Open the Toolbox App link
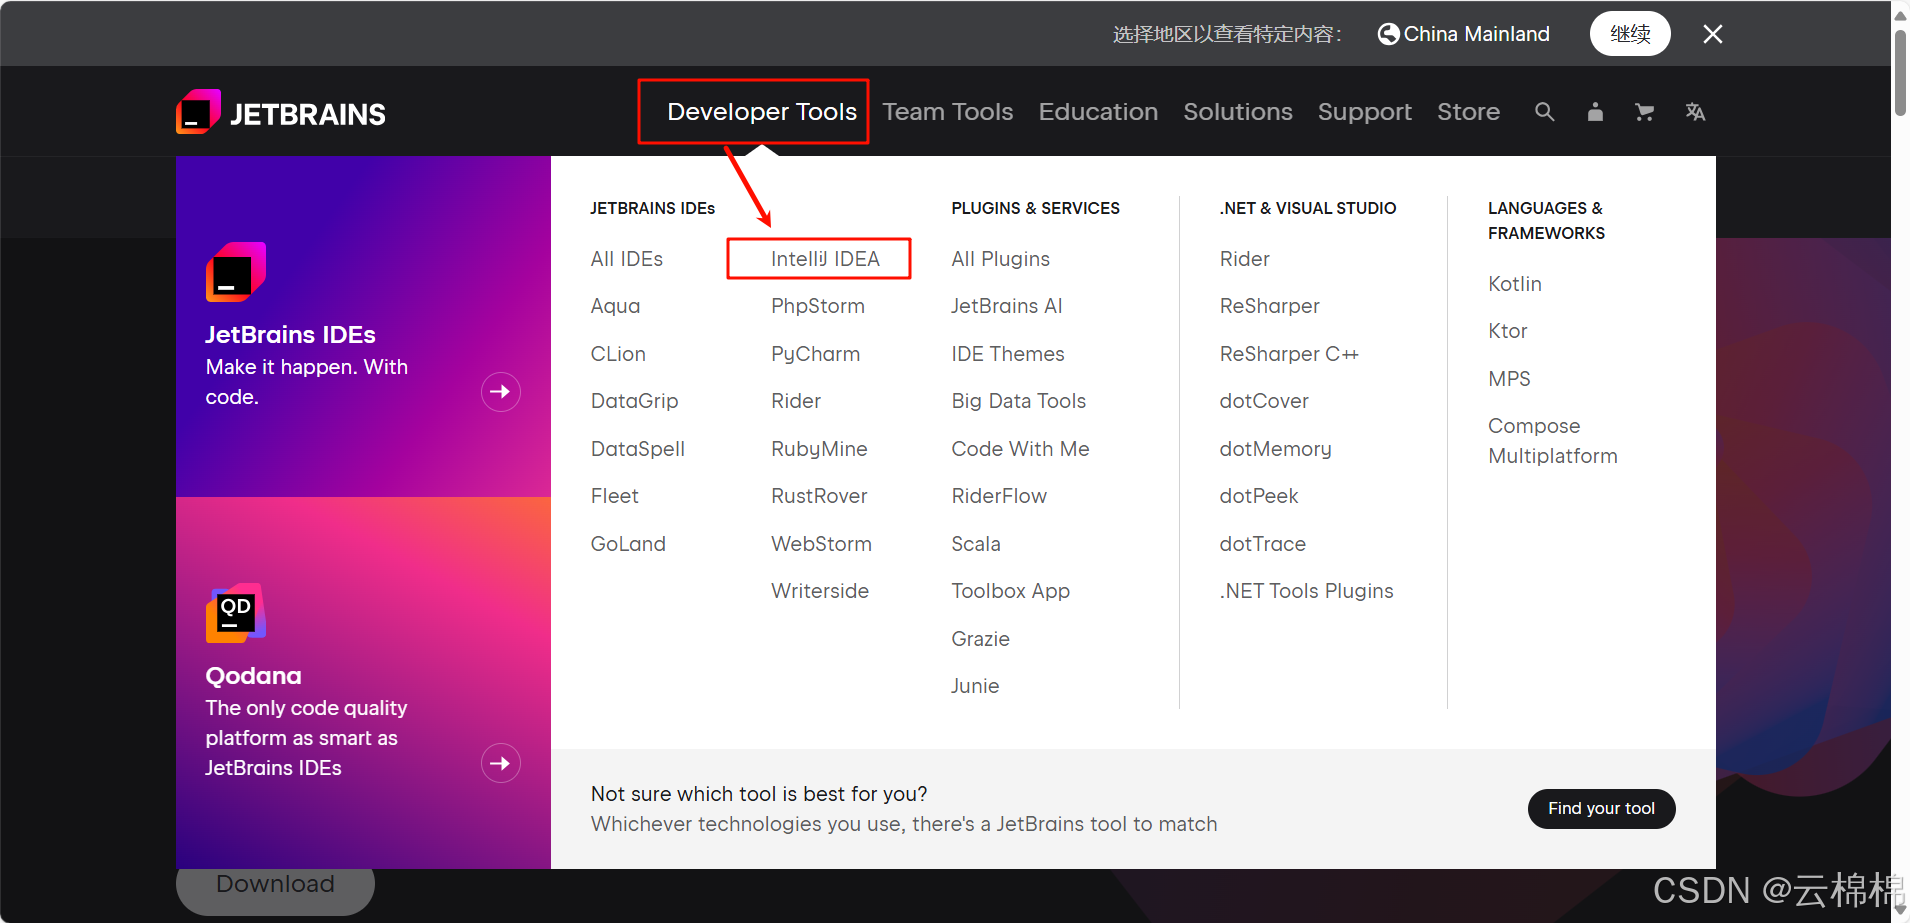1910x923 pixels. [1010, 591]
